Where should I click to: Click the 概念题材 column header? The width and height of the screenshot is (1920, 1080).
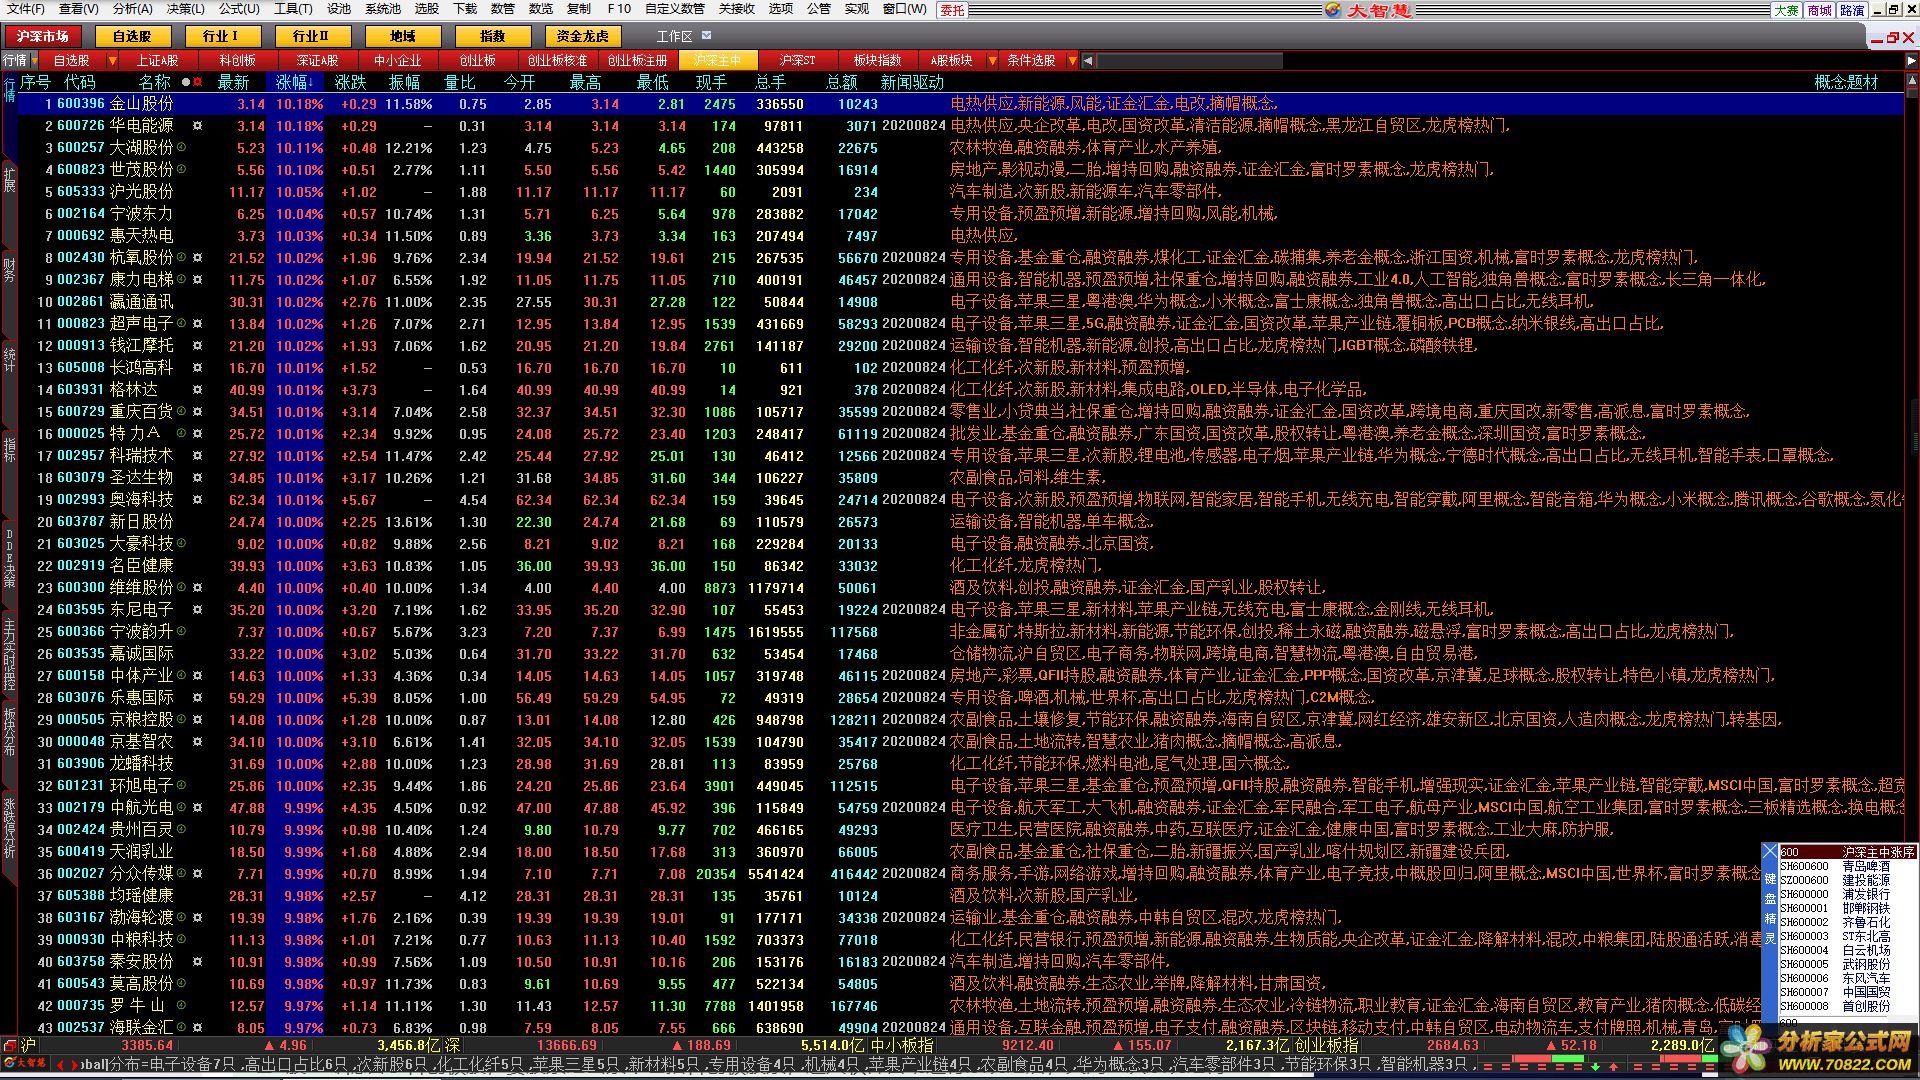click(x=1846, y=82)
